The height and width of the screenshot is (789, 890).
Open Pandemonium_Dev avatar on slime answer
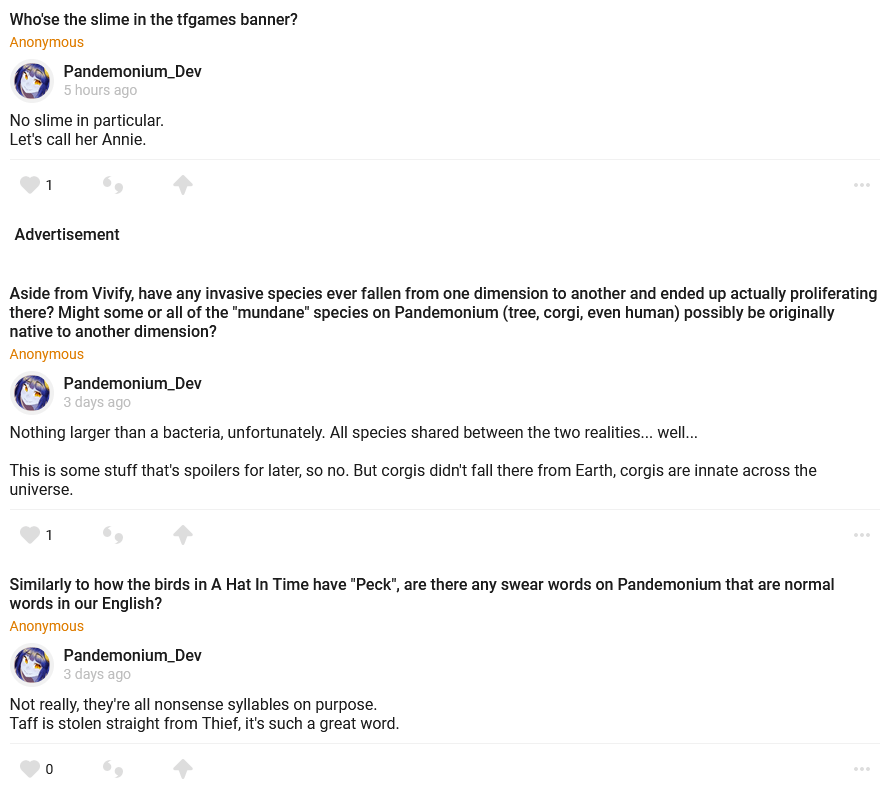[32, 81]
